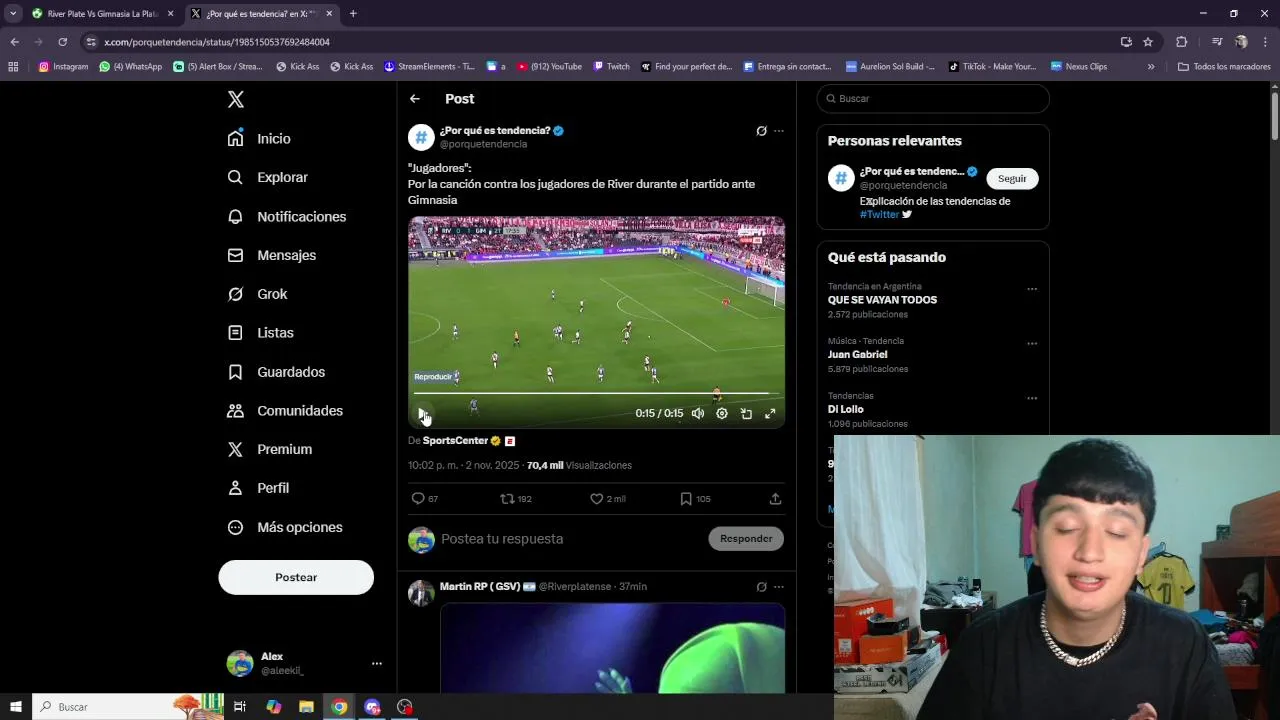The height and width of the screenshot is (720, 1280).
Task: Enter fullscreen on the video
Action: point(770,413)
